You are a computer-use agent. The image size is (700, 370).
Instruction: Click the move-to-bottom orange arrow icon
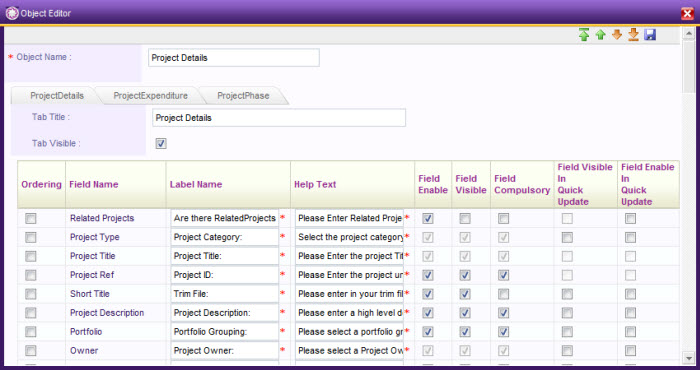tap(633, 35)
